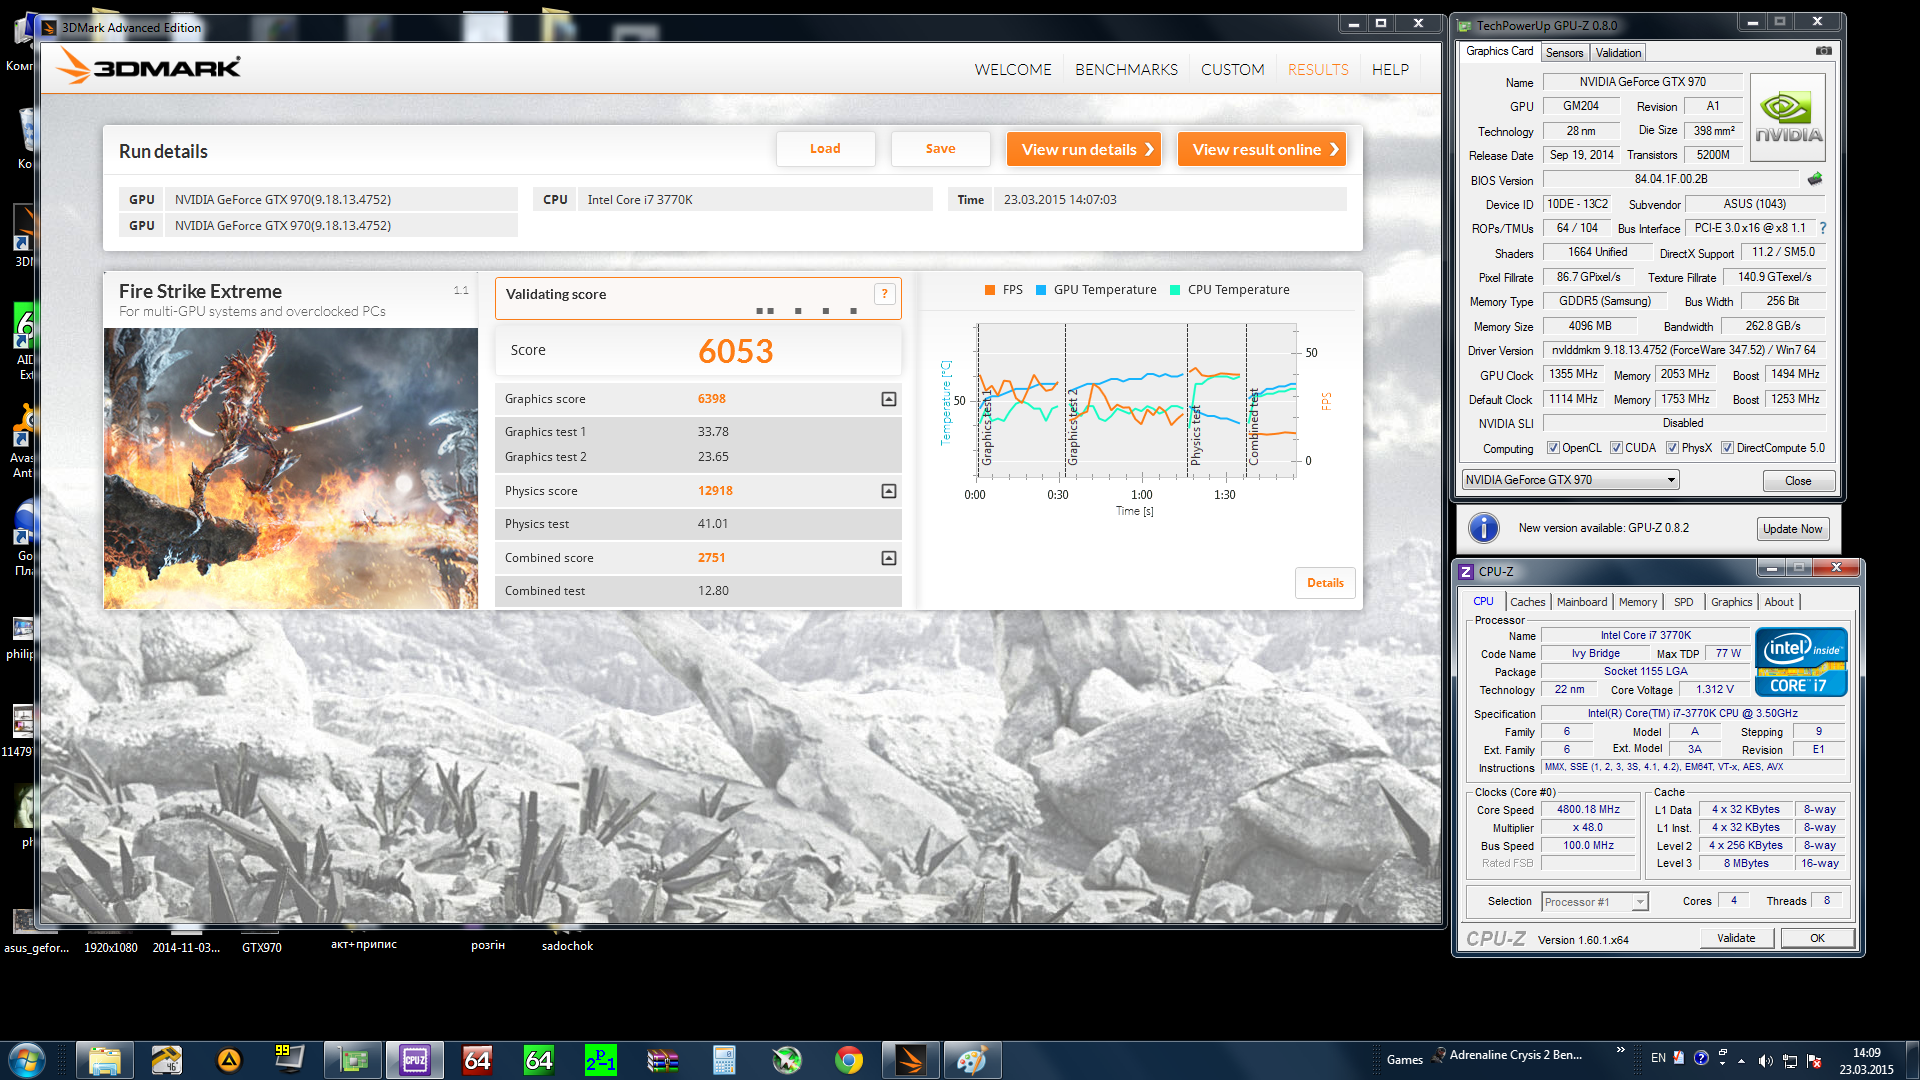Viewport: 1920px width, 1080px height.
Task: Toggle the PhysX checkbox
Action: [1672, 448]
